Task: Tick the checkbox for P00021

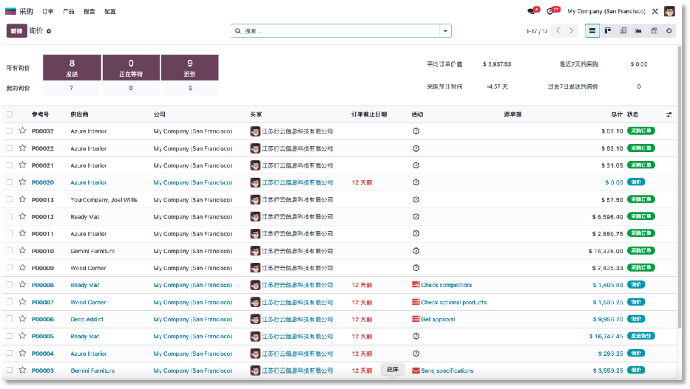Action: [9, 165]
